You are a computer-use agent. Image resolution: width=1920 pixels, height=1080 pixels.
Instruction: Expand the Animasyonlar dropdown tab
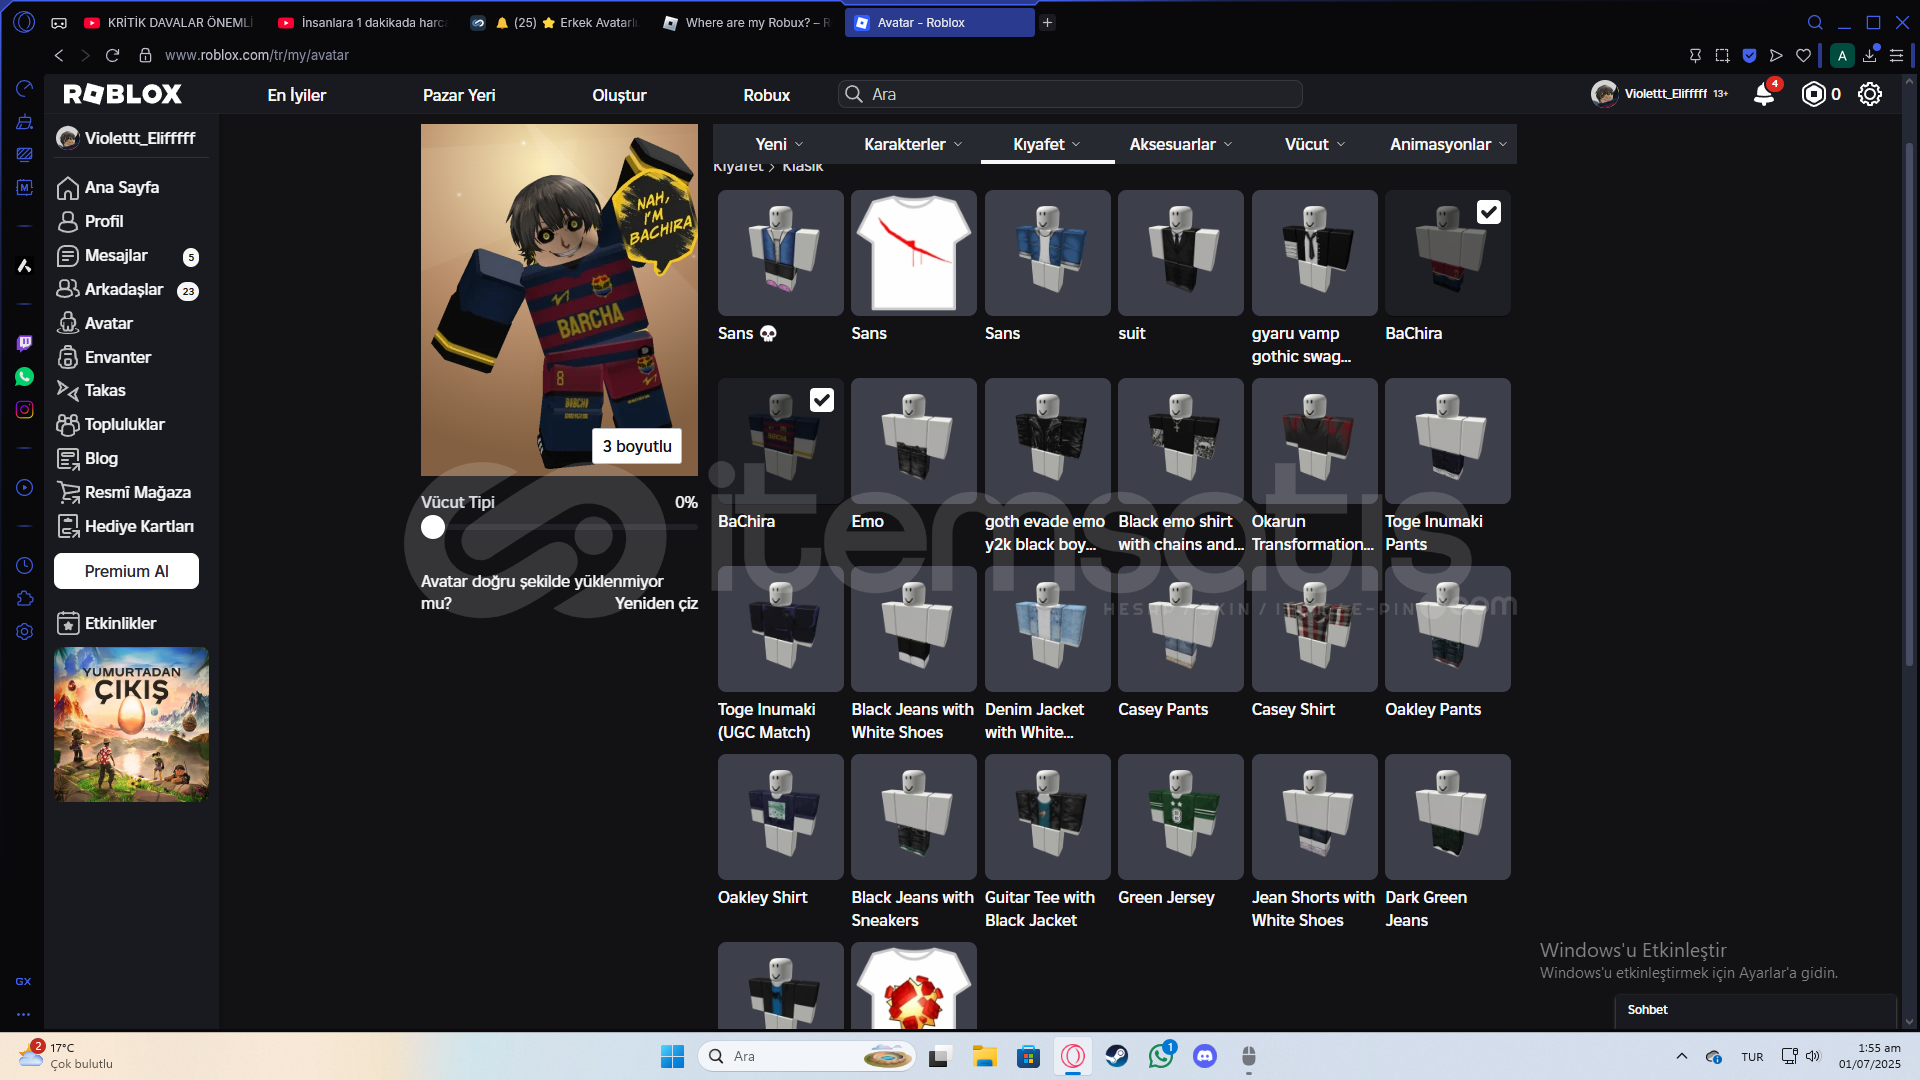tap(1448, 144)
